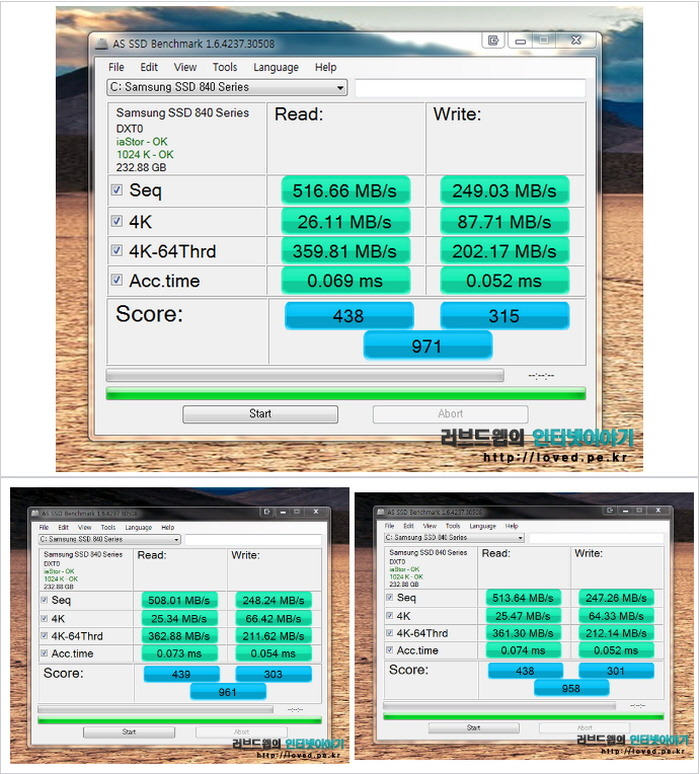Click the AS SSD Benchmark title bar icon in the top window
The height and width of the screenshot is (774, 700).
click(102, 44)
